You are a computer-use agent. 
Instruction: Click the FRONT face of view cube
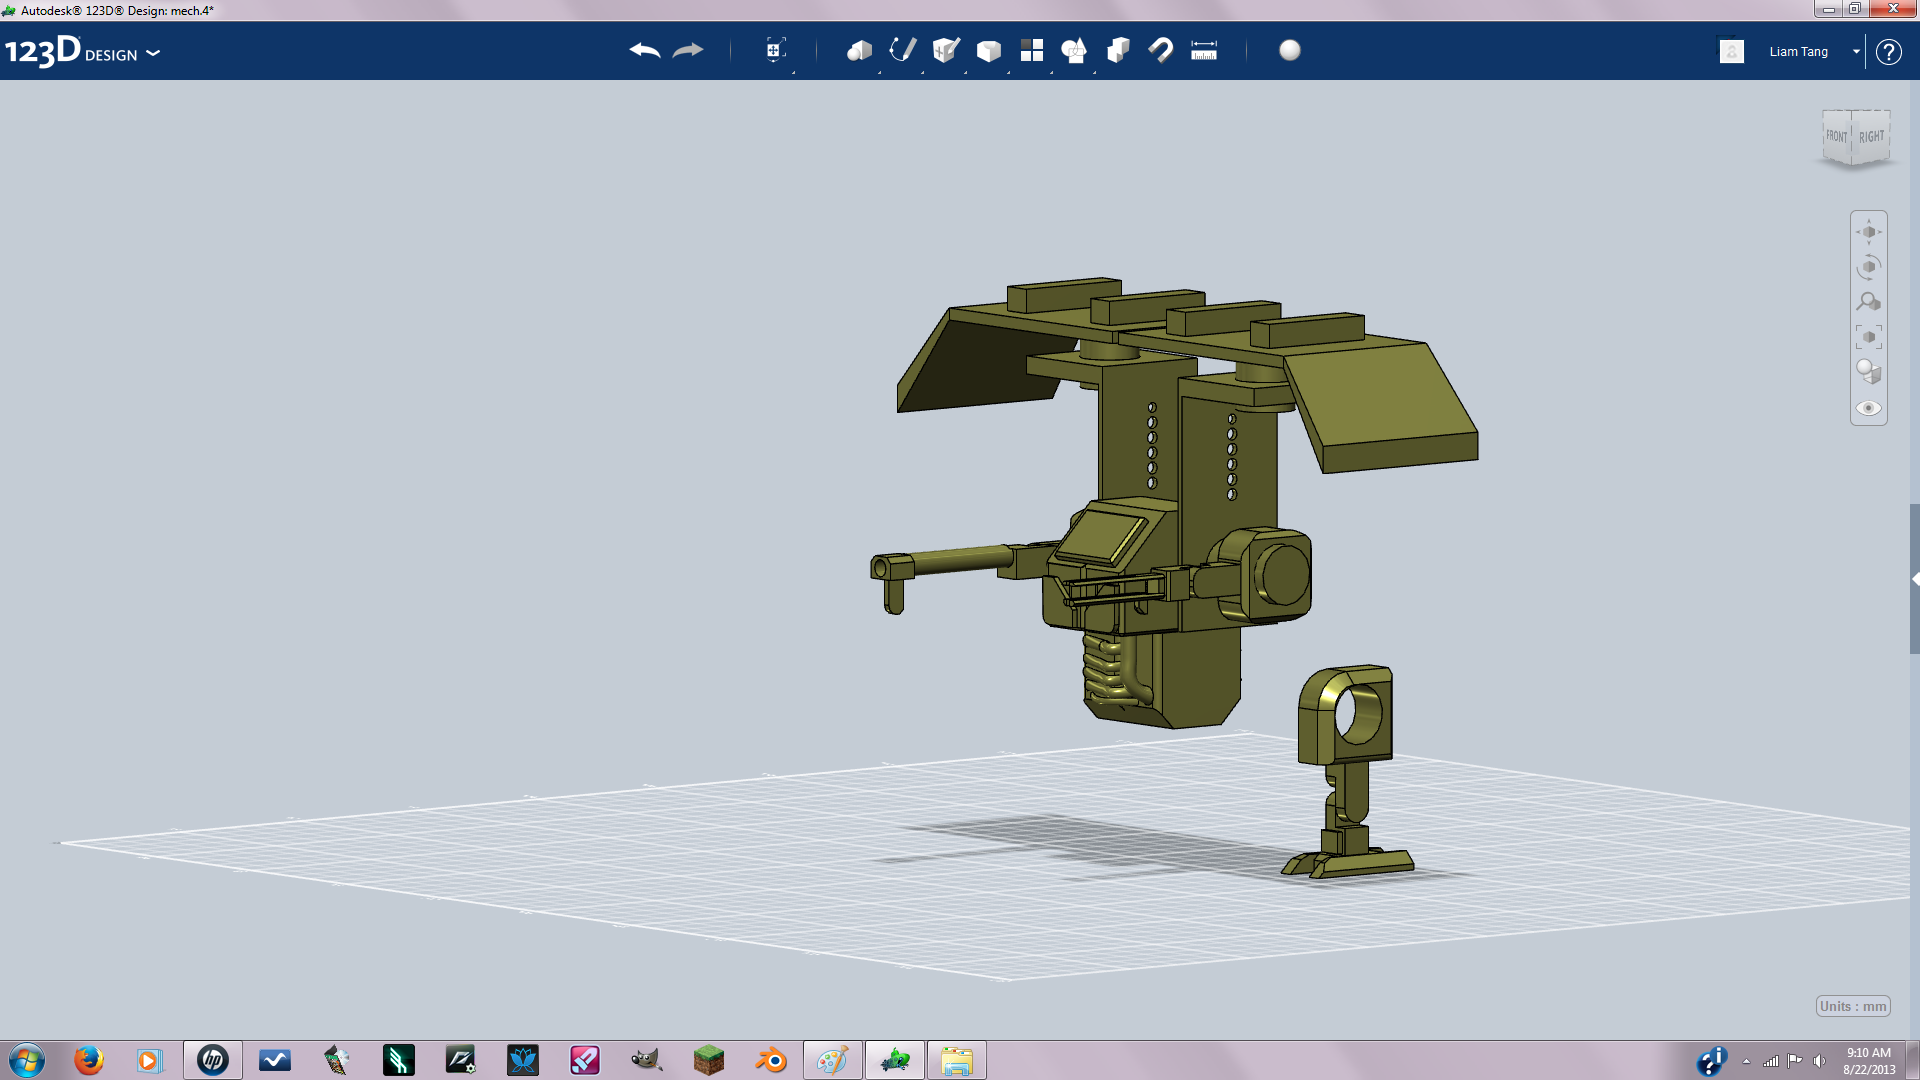(x=1837, y=137)
